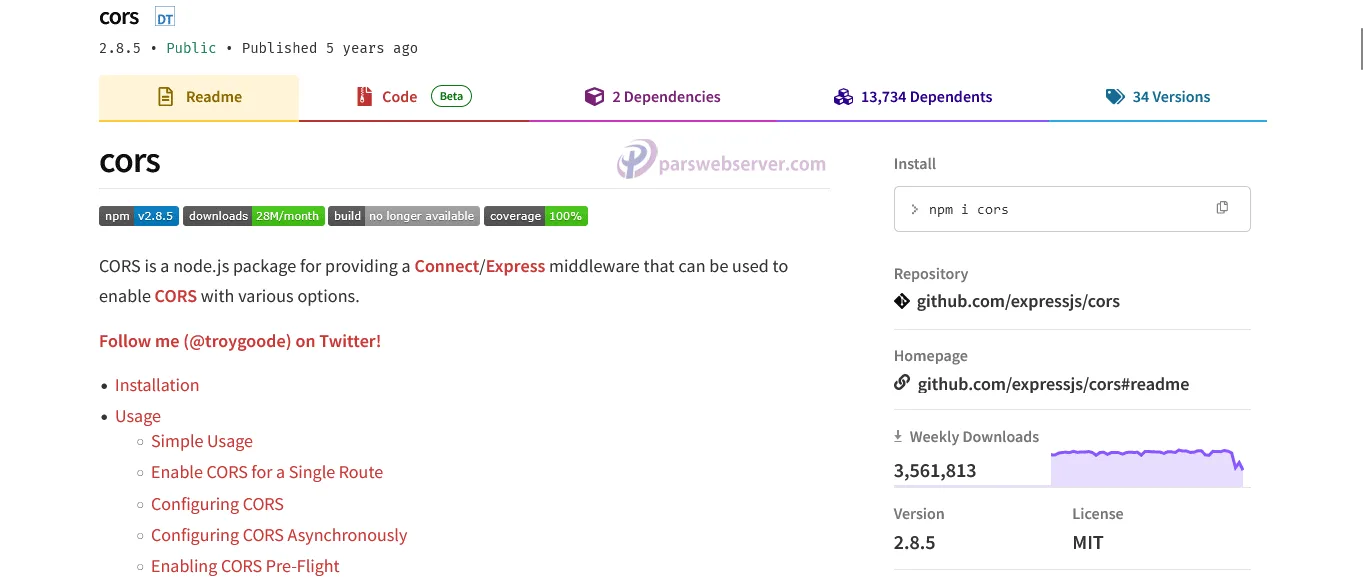
Task: Click the git fork icon beside repository link
Action: [901, 301]
